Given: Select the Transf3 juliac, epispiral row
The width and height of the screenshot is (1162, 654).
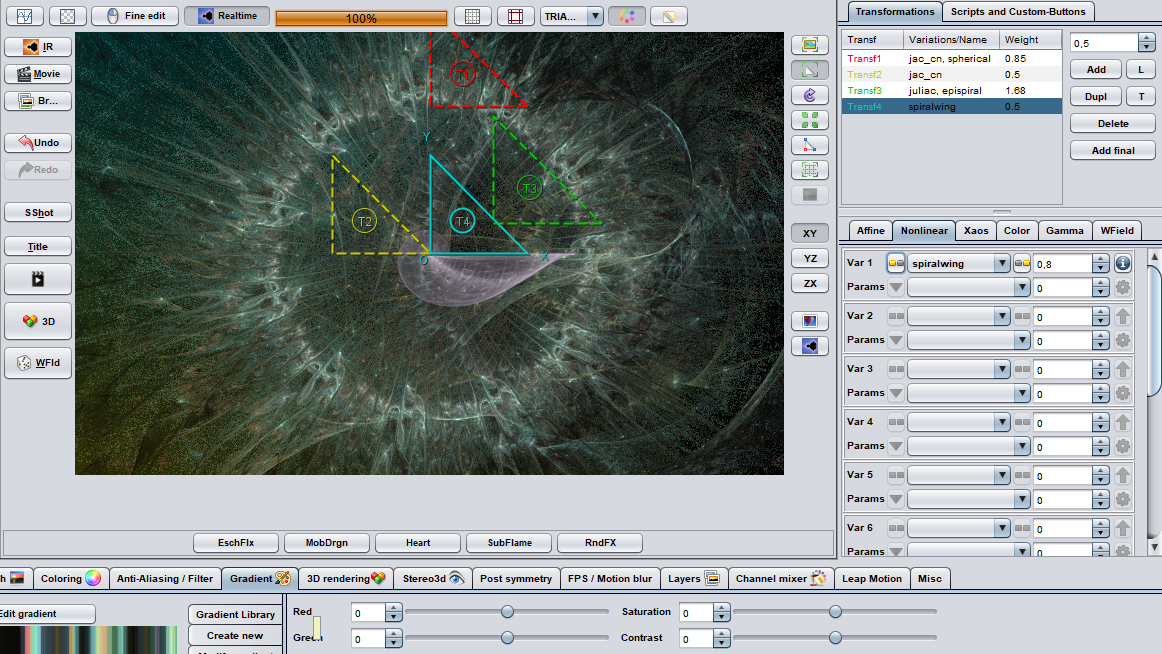Looking at the screenshot, I should click(950, 90).
